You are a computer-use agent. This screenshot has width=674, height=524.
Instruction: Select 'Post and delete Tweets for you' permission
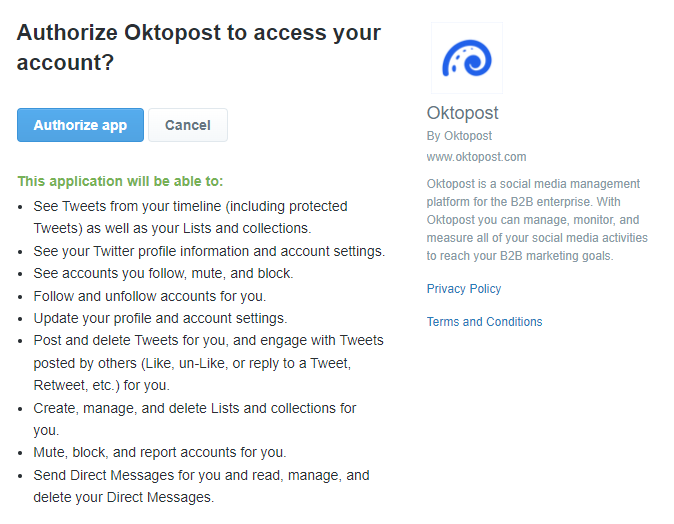(x=208, y=363)
